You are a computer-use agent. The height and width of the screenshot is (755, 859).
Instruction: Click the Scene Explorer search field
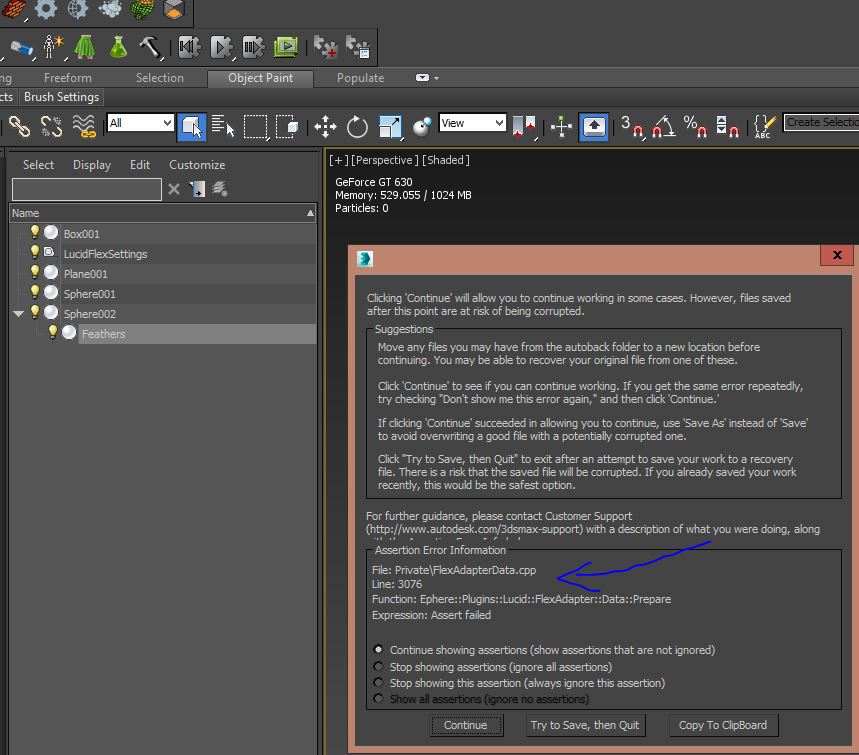(x=86, y=189)
